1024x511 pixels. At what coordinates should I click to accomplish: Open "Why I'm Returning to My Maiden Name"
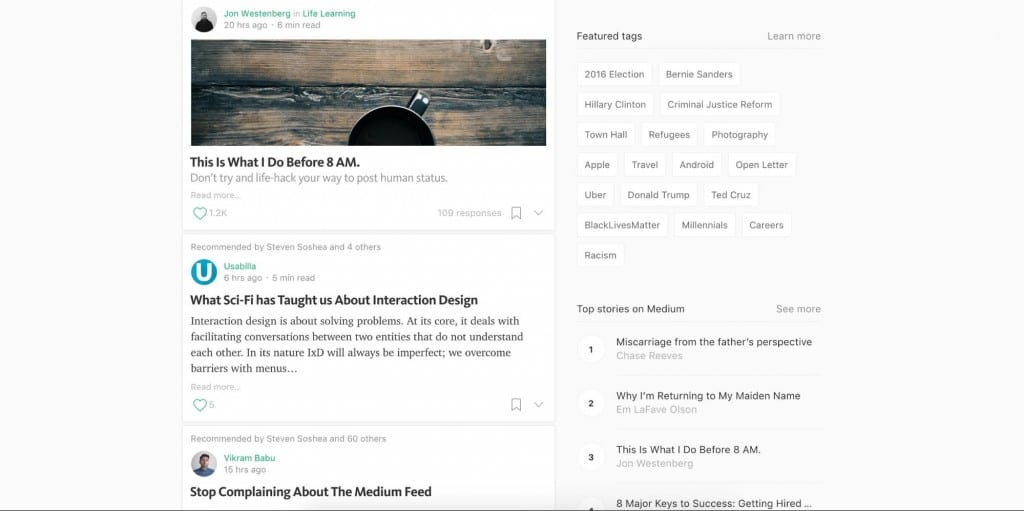[708, 395]
